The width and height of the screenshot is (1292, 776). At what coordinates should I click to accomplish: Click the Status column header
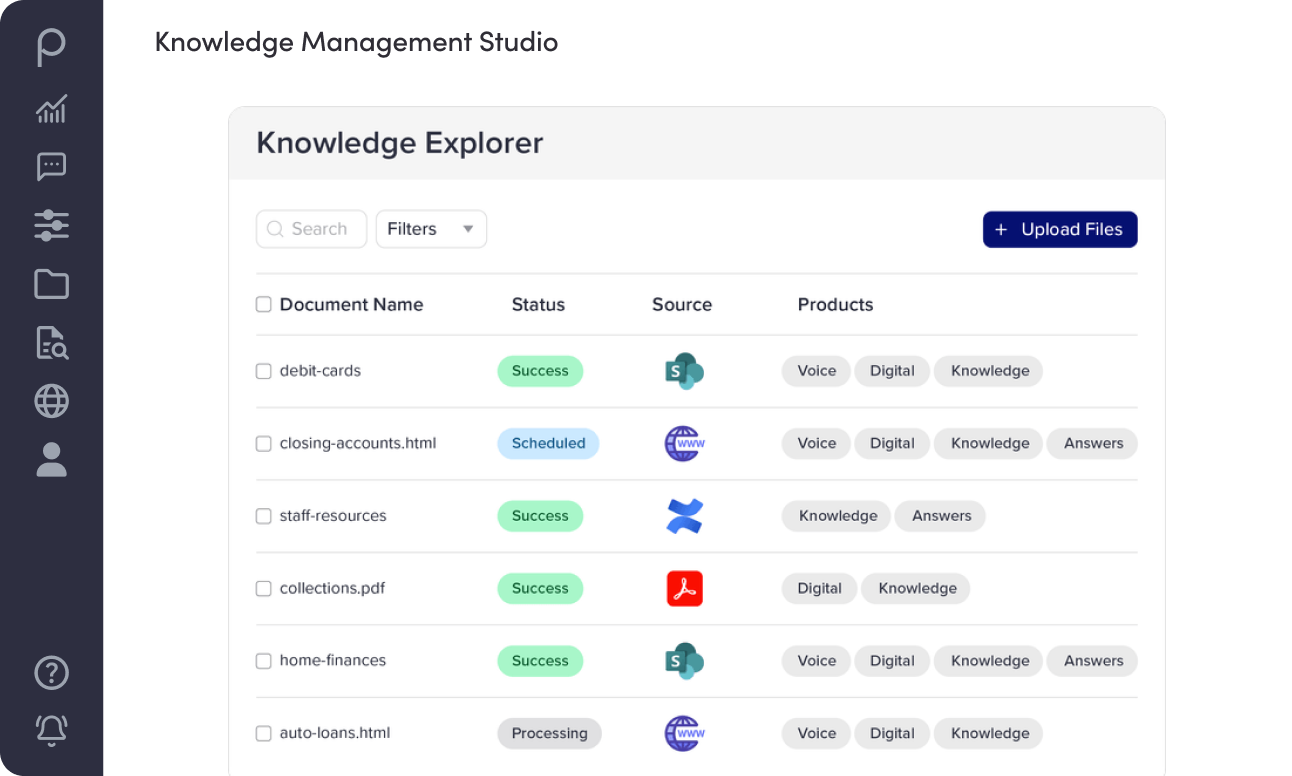click(x=538, y=305)
